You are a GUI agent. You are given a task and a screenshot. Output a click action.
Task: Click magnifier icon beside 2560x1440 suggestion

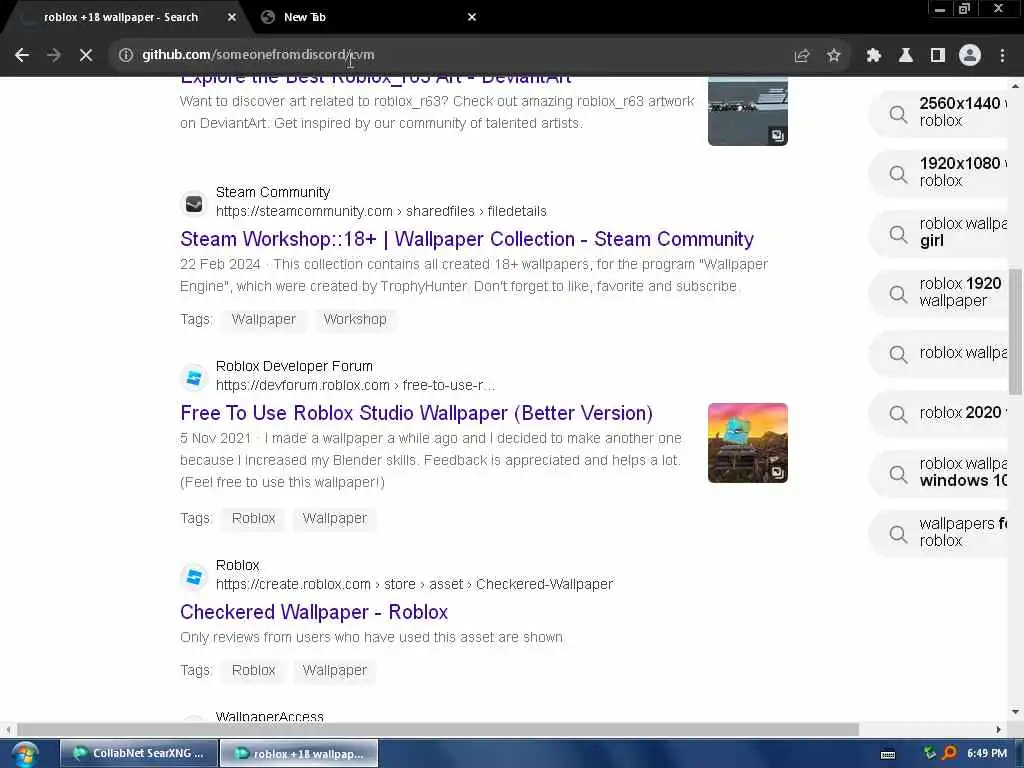(899, 114)
